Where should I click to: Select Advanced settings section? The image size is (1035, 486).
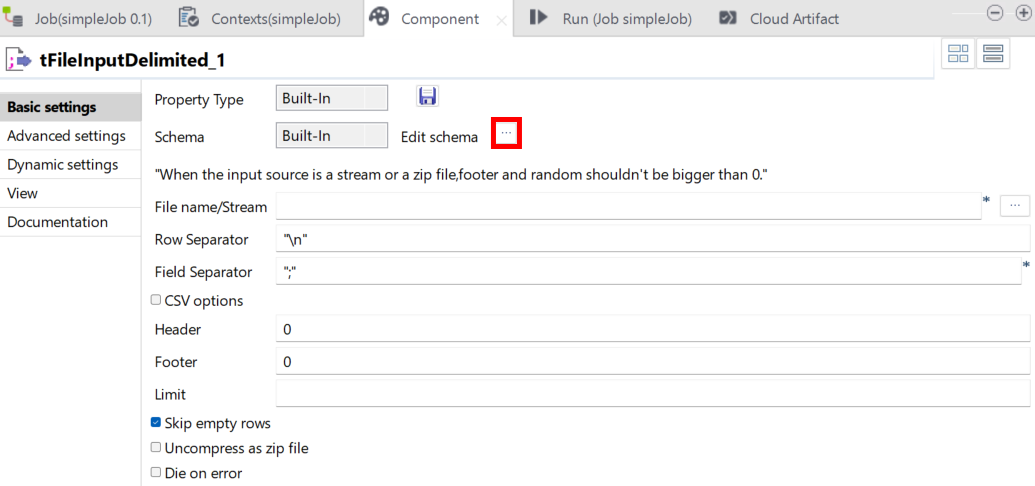point(66,136)
